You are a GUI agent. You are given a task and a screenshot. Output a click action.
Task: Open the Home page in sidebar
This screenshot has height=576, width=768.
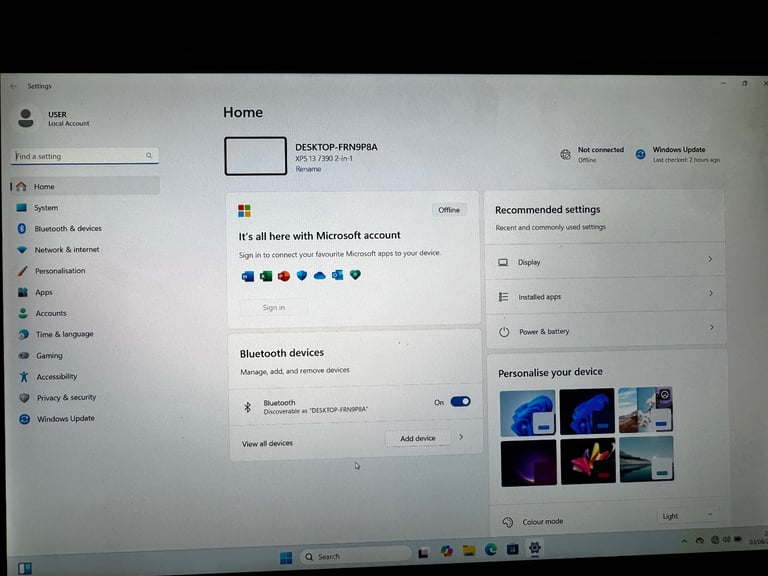(84, 187)
